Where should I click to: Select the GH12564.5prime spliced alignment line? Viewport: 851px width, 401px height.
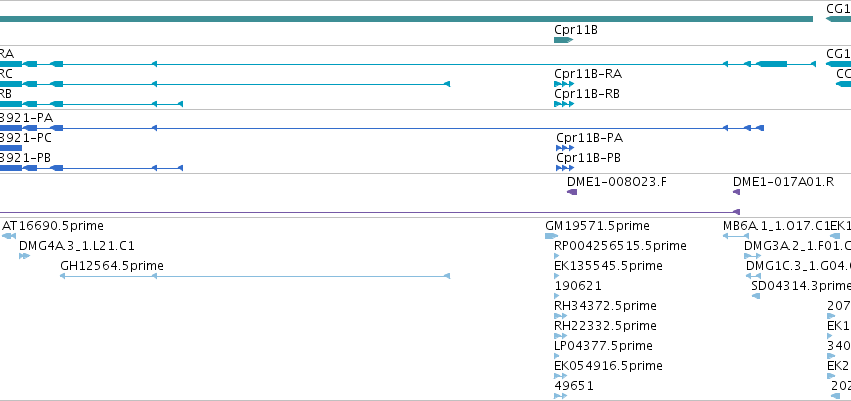[x=255, y=276]
